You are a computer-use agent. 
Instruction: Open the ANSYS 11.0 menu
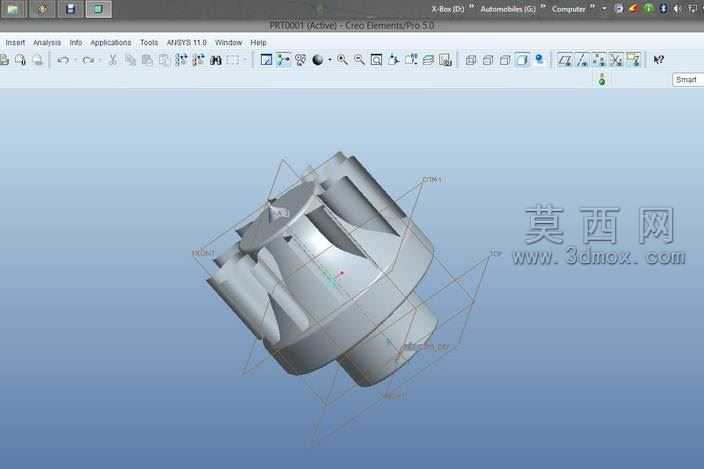click(x=186, y=43)
